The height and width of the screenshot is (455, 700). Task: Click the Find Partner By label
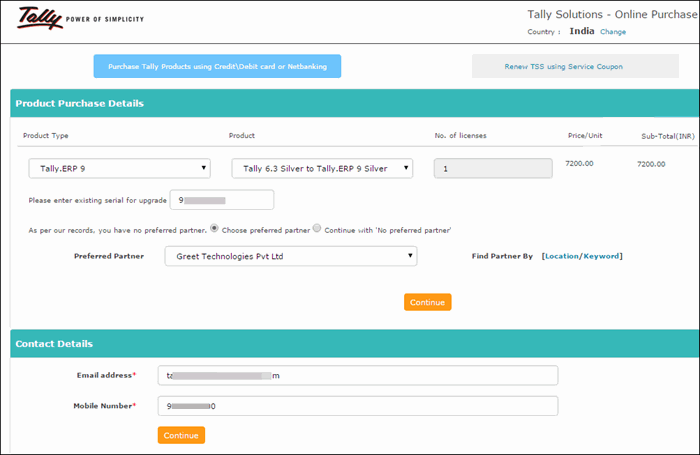pos(502,256)
